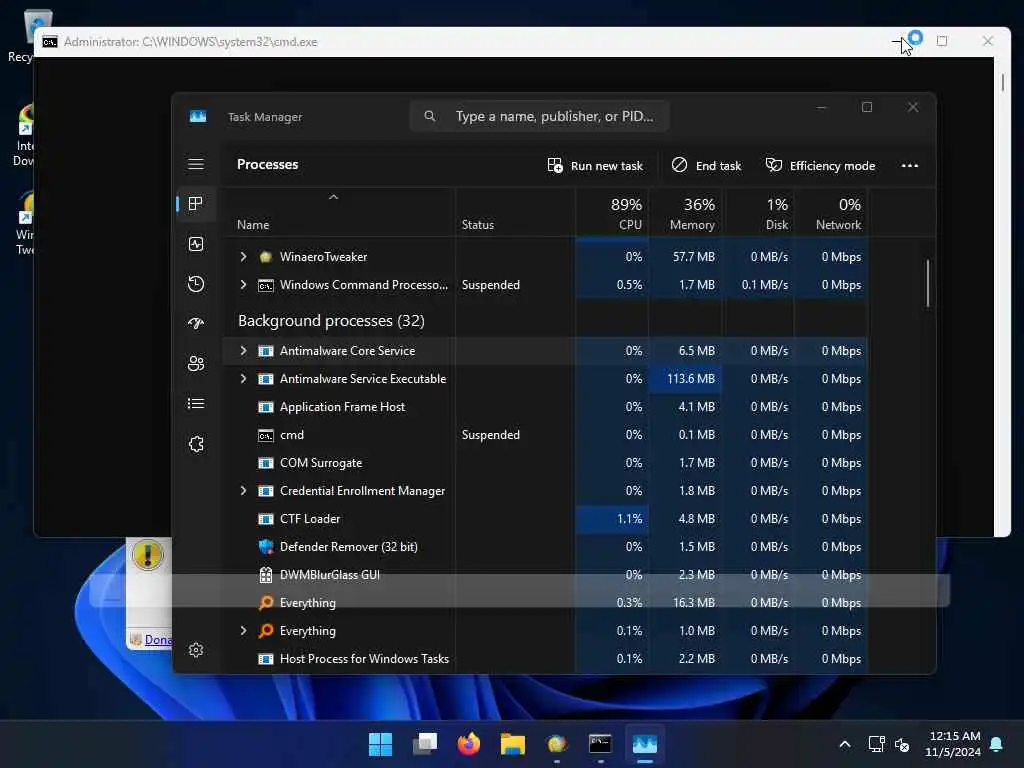
Task: Click the DWMBlurGlass GUI process icon
Action: point(265,575)
